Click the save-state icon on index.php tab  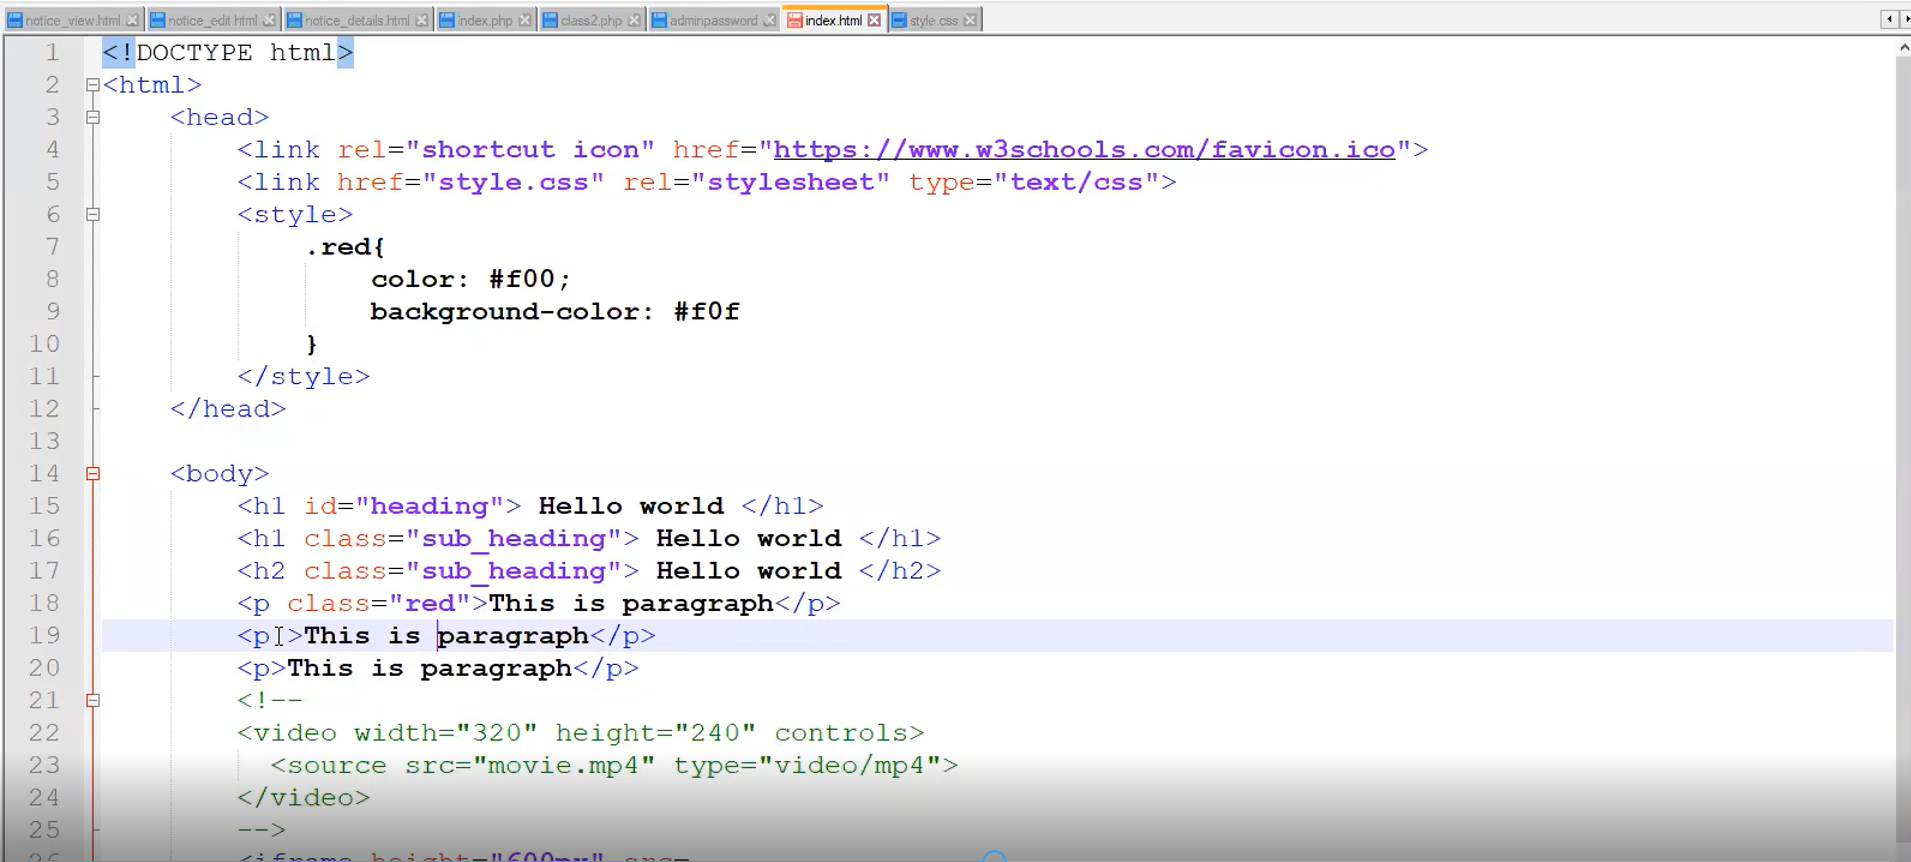pos(447,20)
